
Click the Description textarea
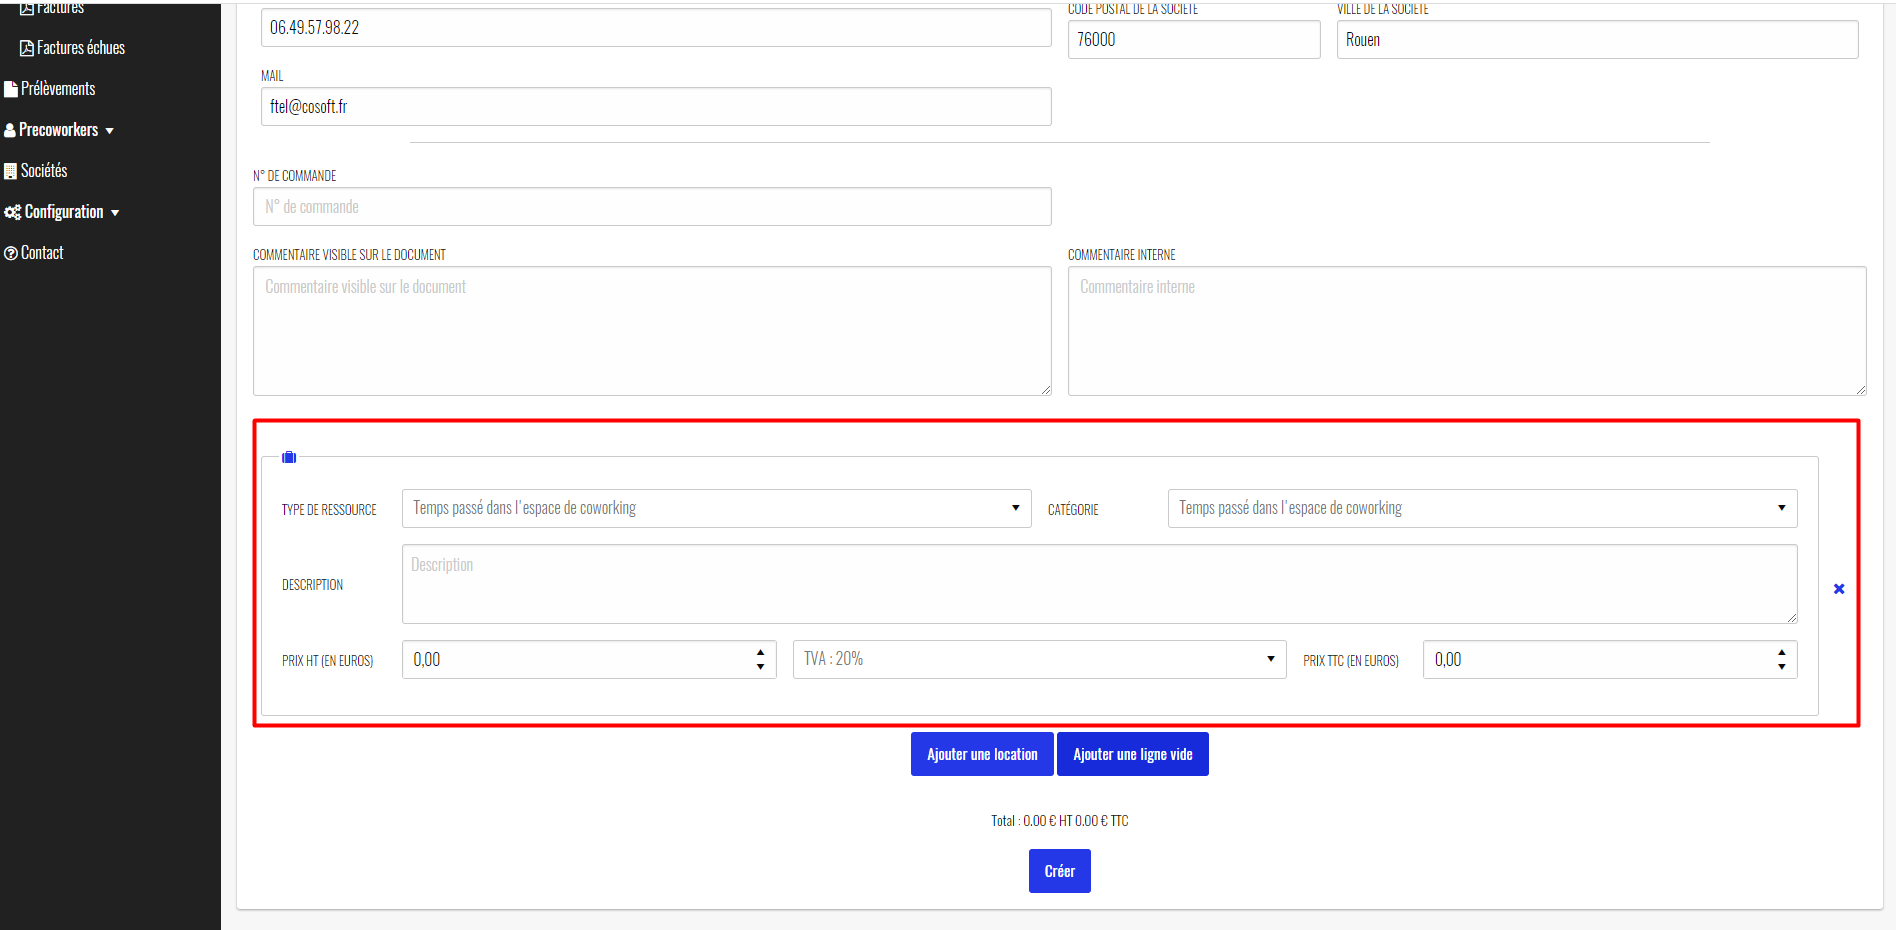click(1100, 584)
